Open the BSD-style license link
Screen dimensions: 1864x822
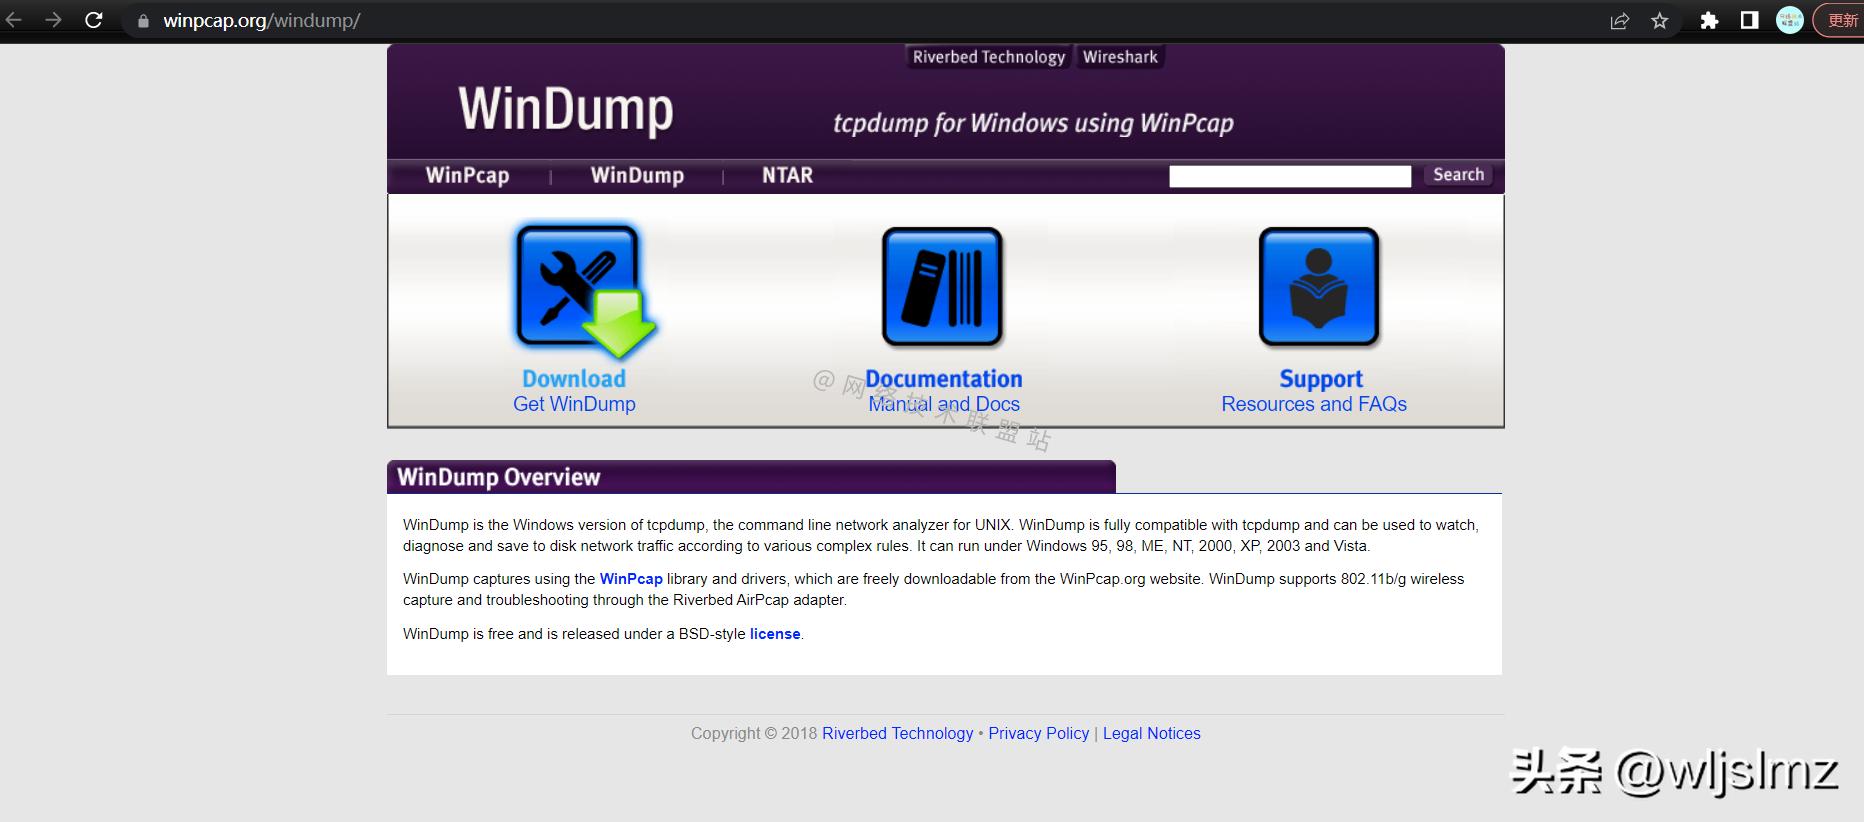(775, 634)
